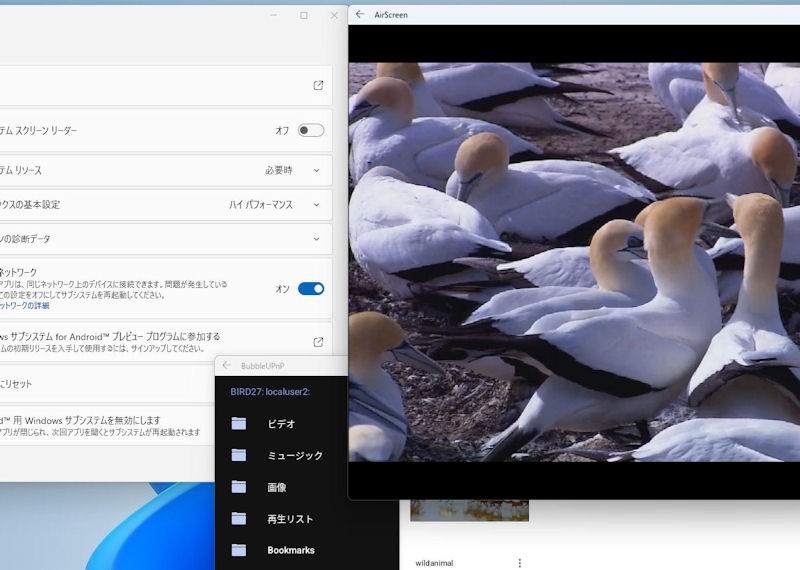
Task: Minimize the settings window
Action: 273,15
